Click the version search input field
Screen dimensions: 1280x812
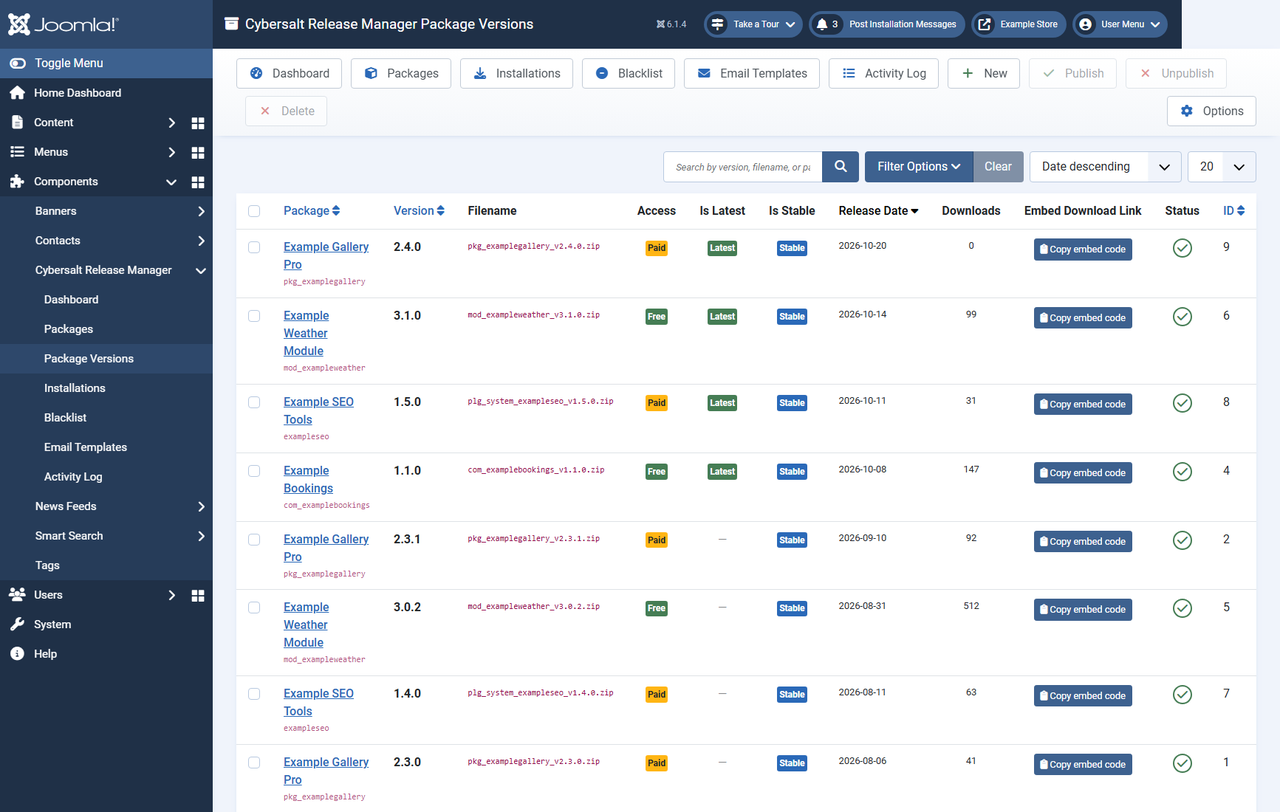[743, 167]
